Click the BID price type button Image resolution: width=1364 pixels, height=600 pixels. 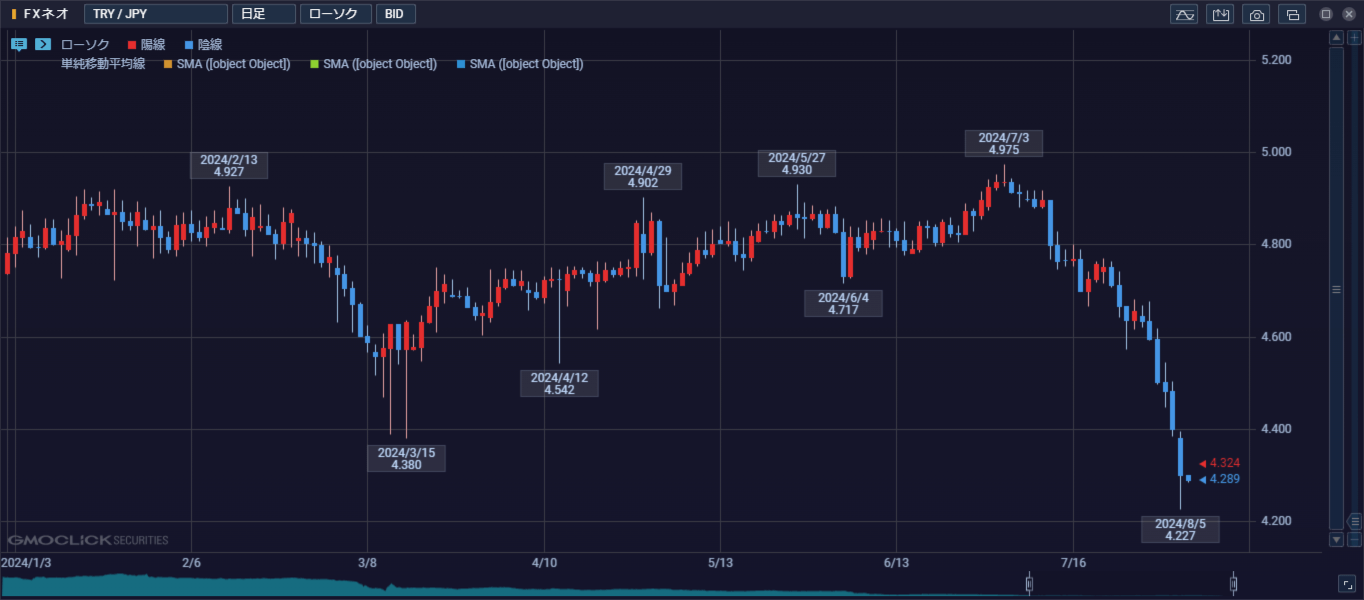click(396, 14)
